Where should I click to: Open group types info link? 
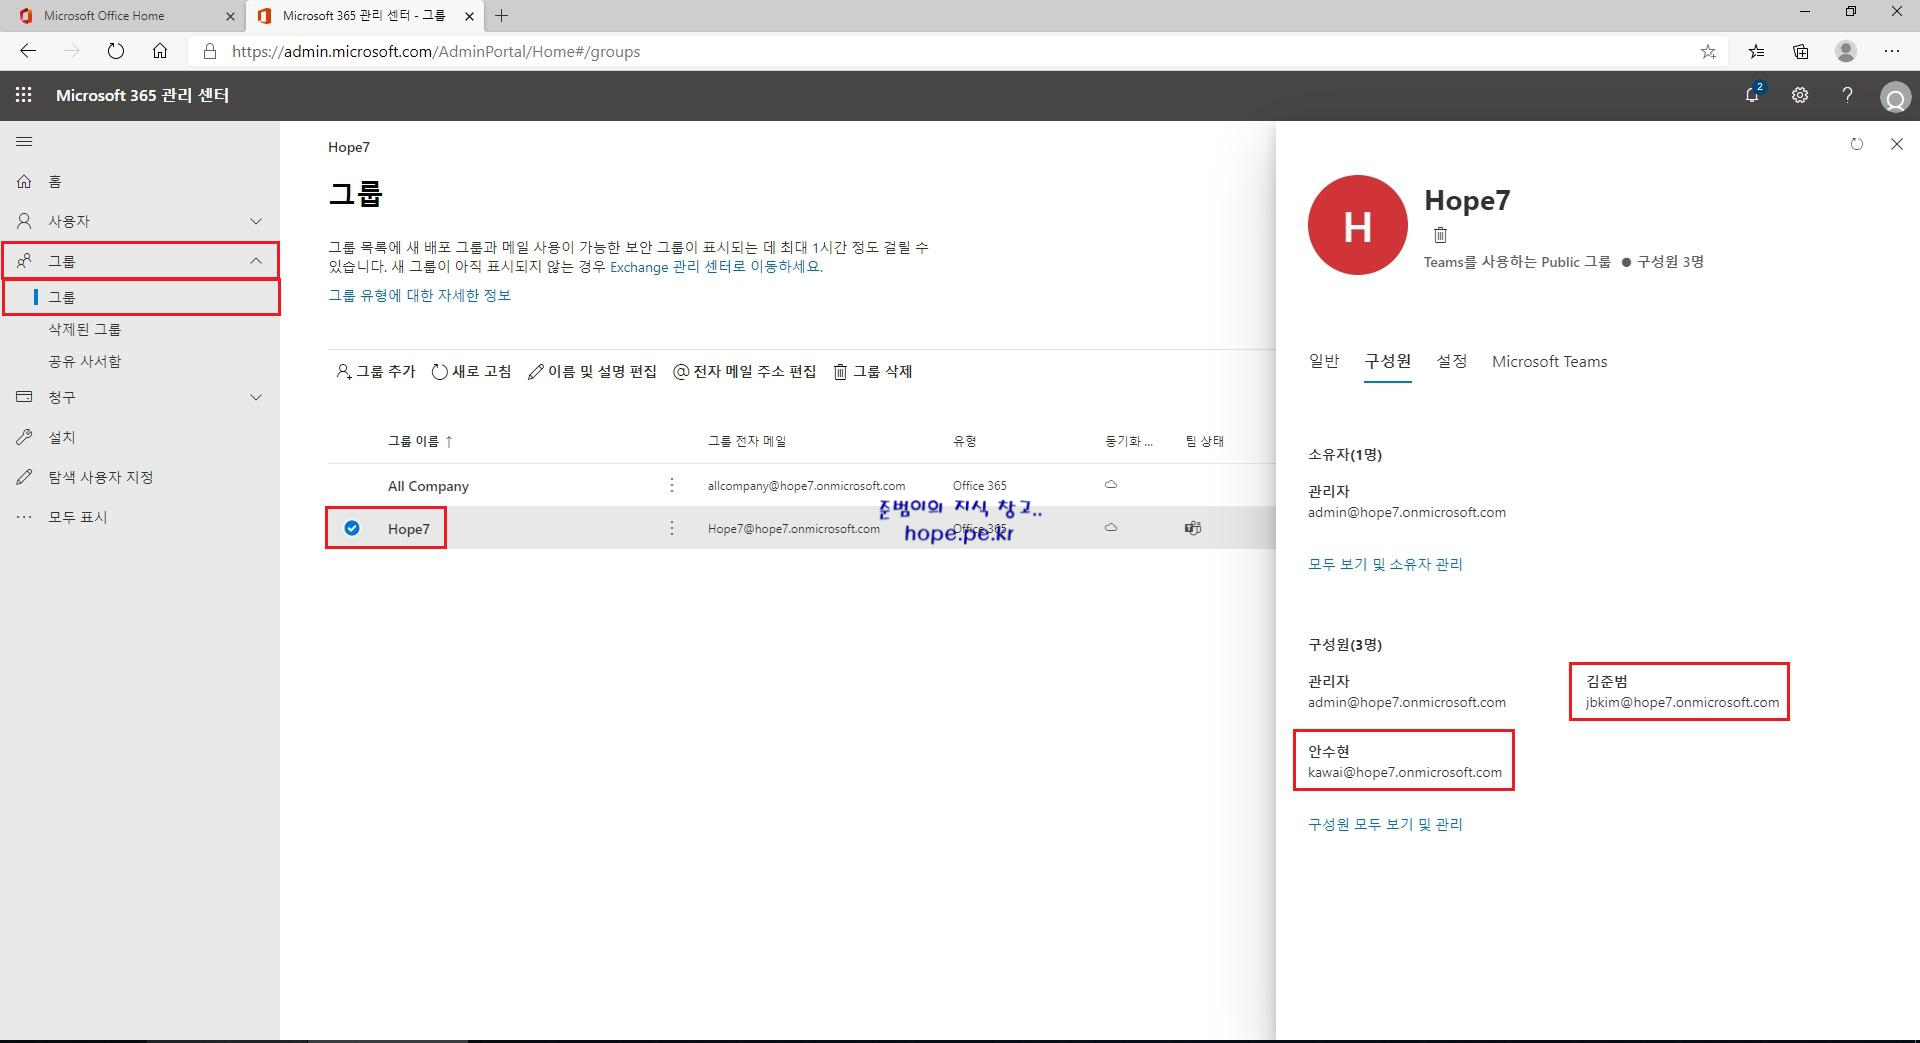click(420, 295)
